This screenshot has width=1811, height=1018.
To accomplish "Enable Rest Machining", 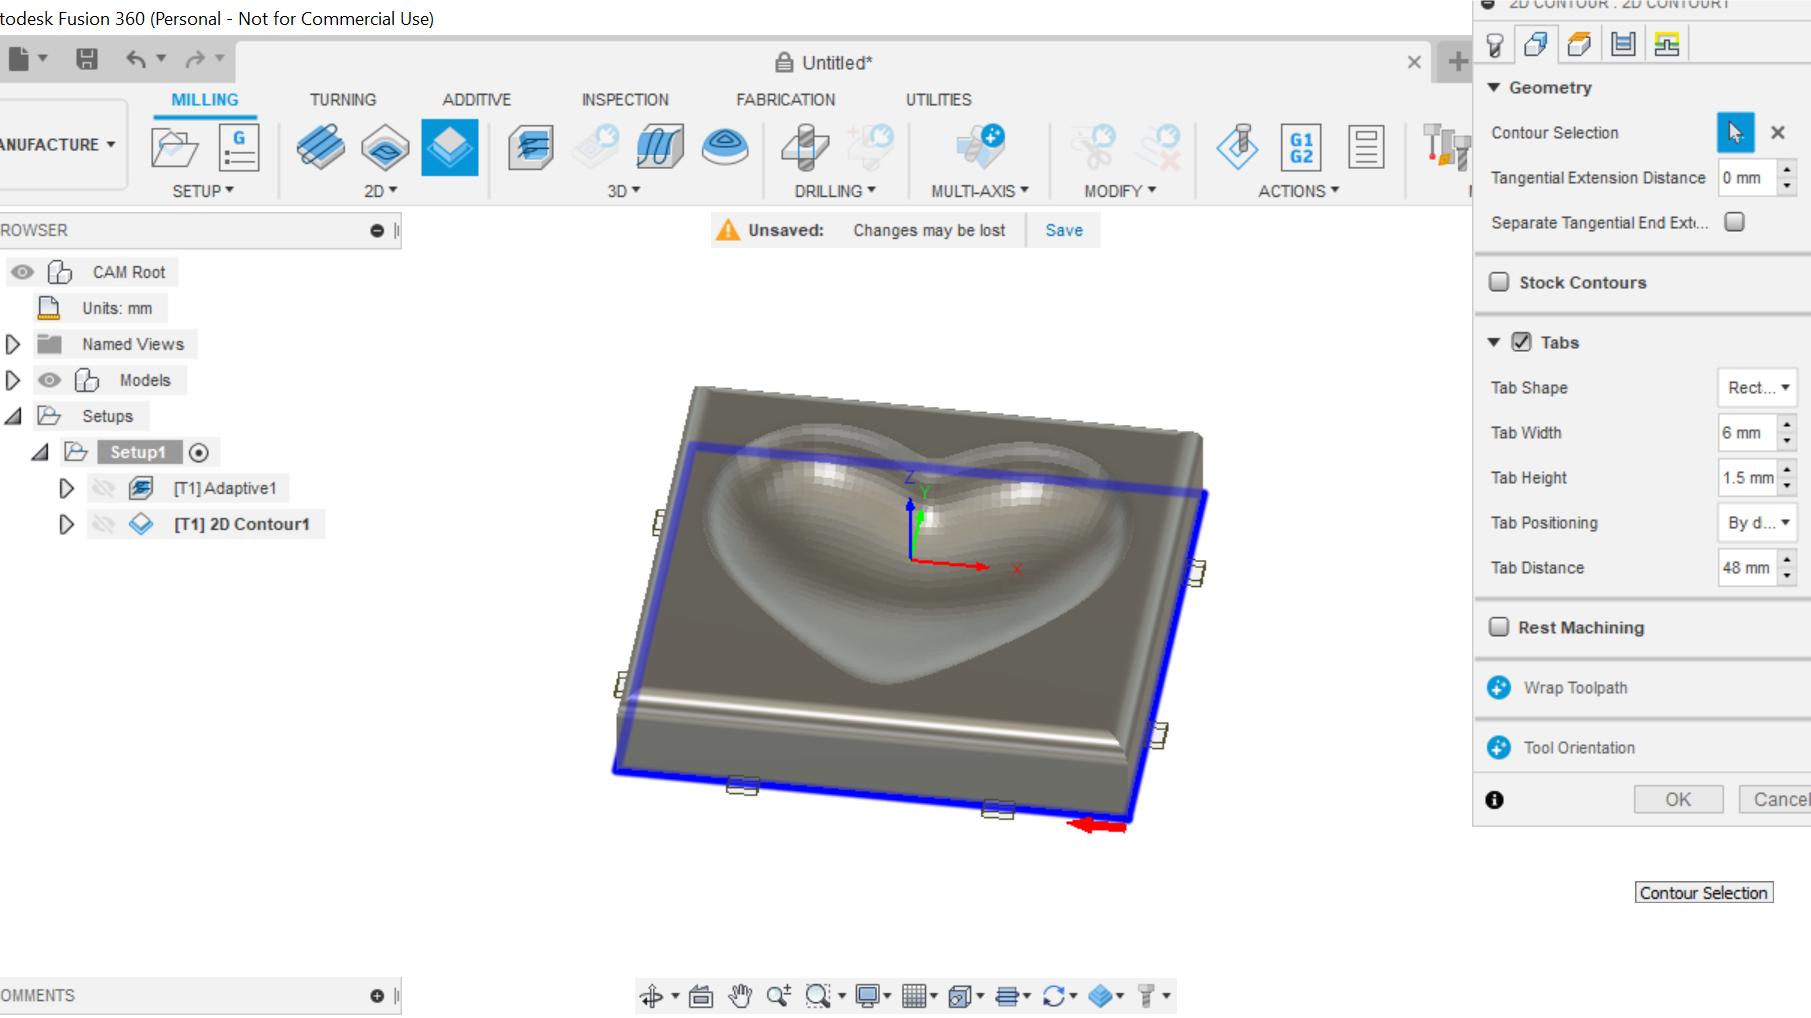I will [x=1499, y=627].
